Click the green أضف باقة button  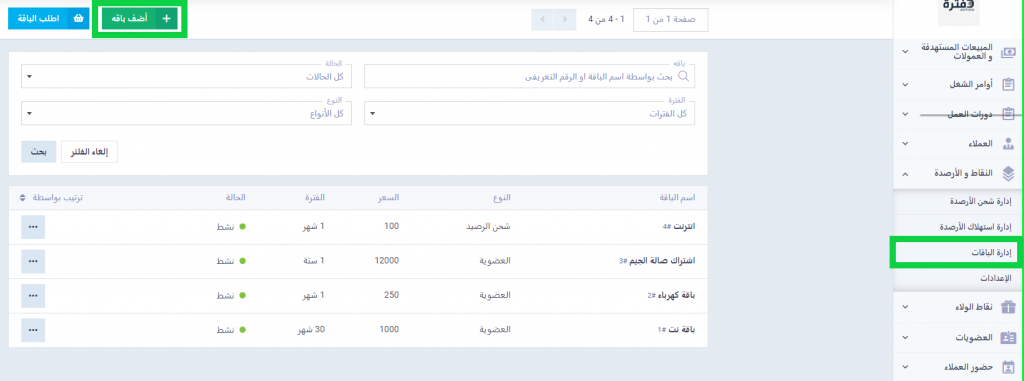point(140,19)
